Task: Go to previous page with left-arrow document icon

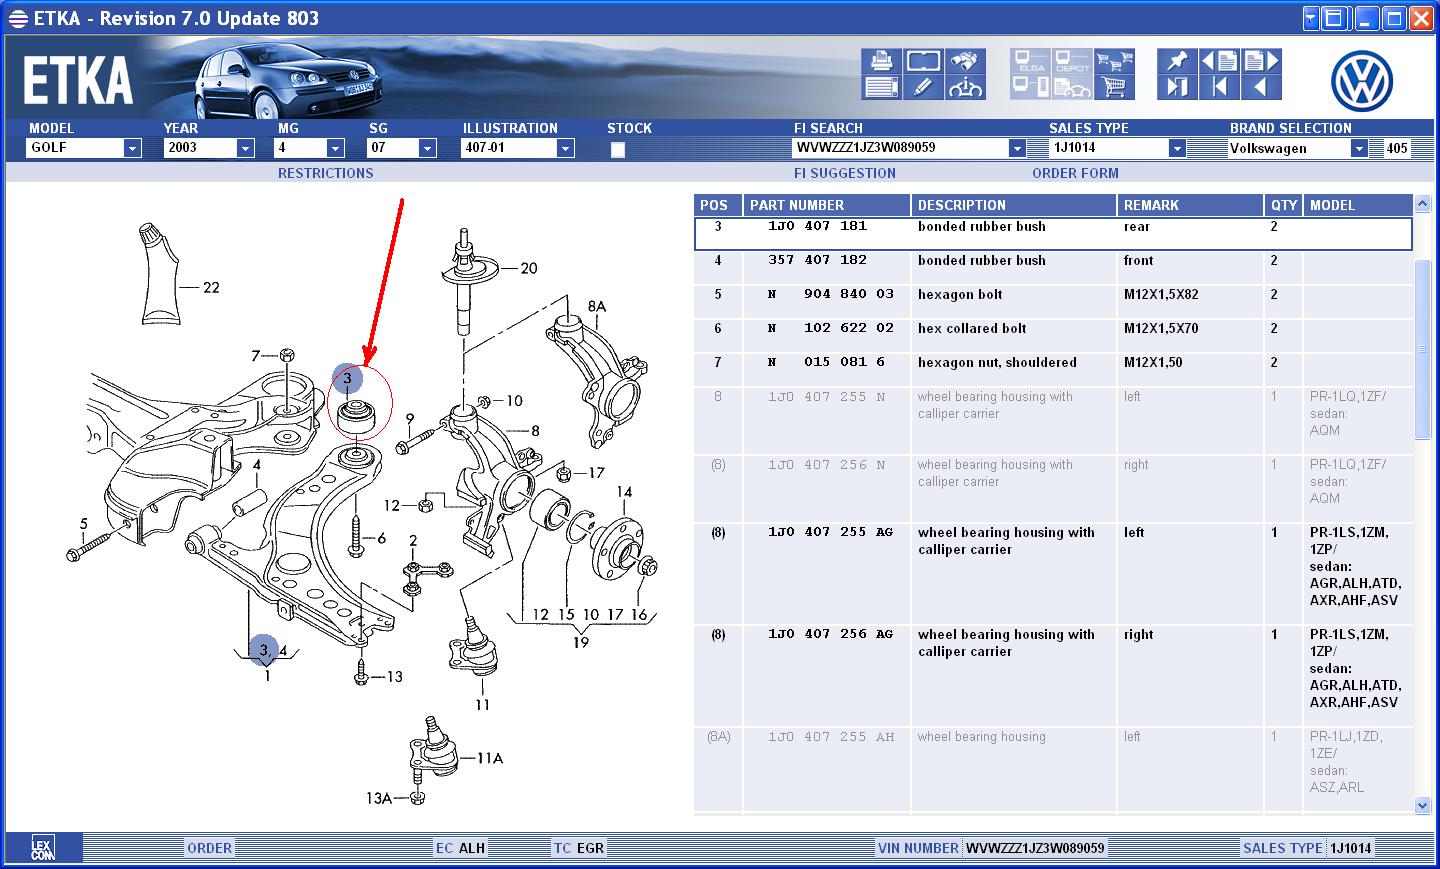Action: [1219, 62]
